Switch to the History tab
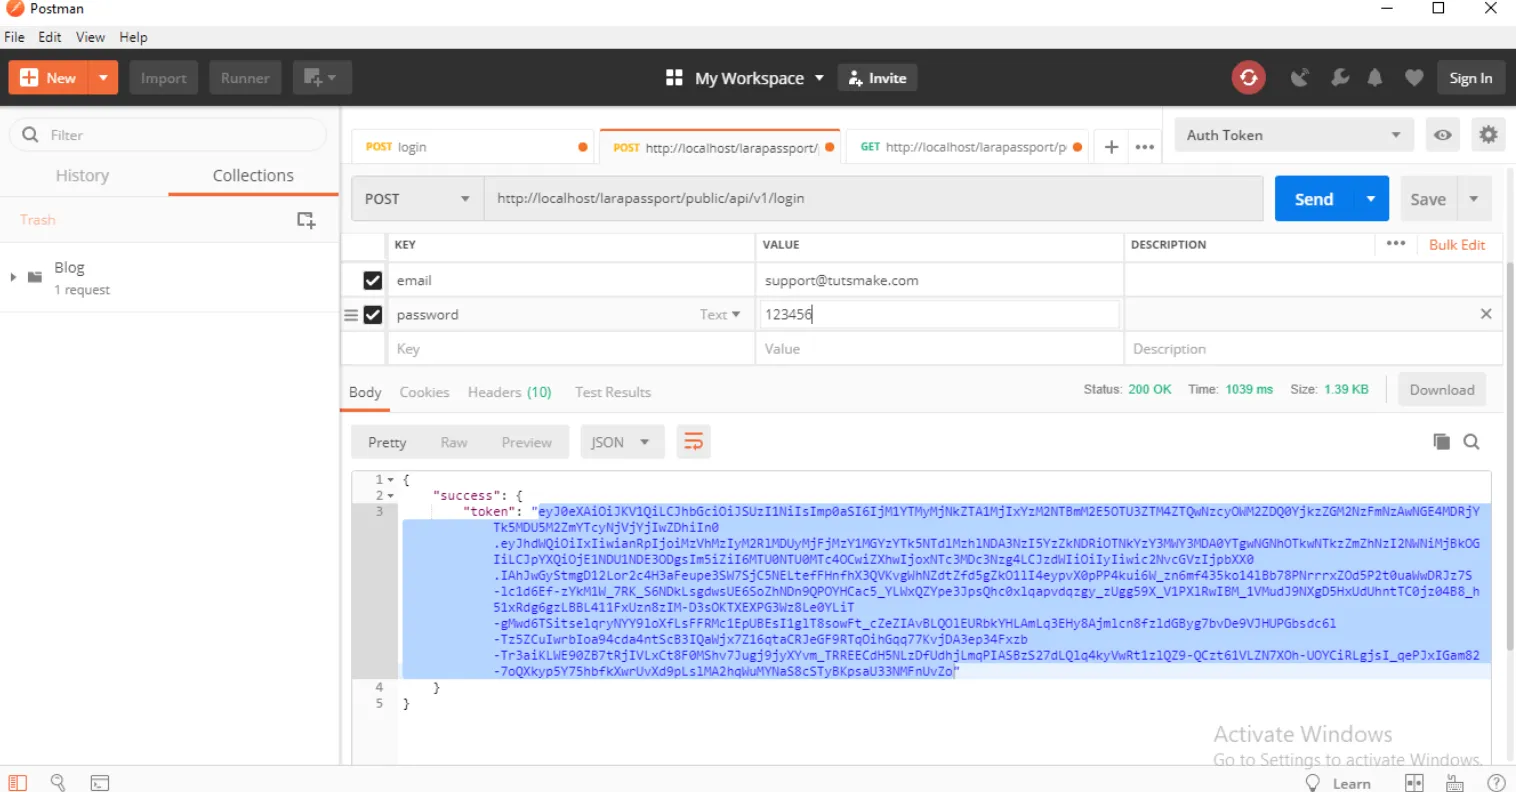This screenshot has width=1516, height=792. pos(82,175)
